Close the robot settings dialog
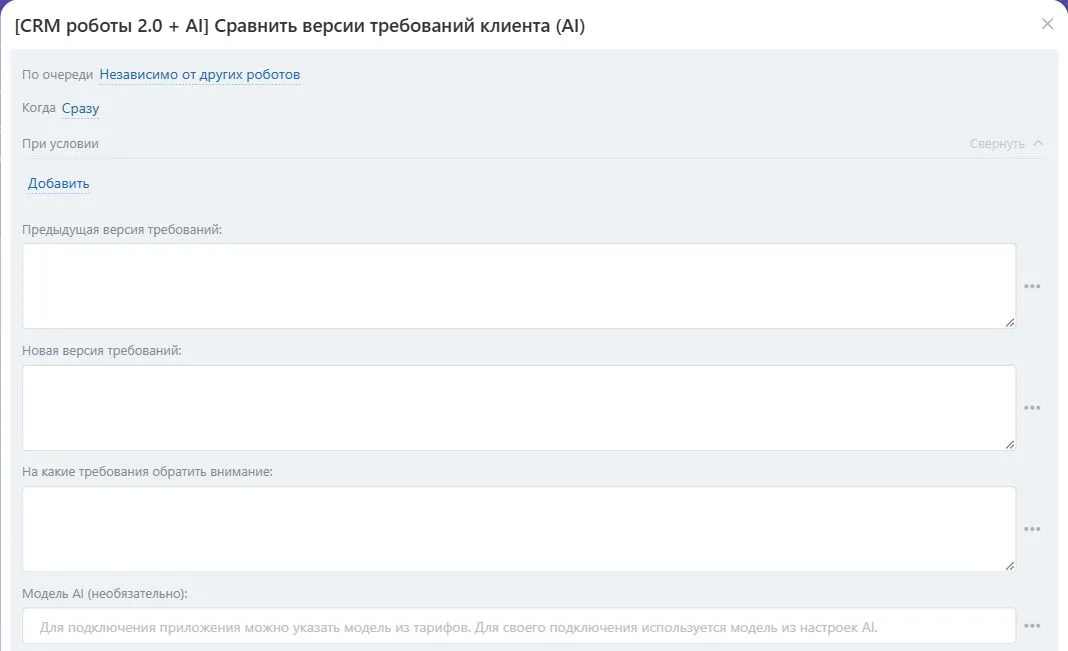This screenshot has width=1068, height=651. click(x=1047, y=25)
